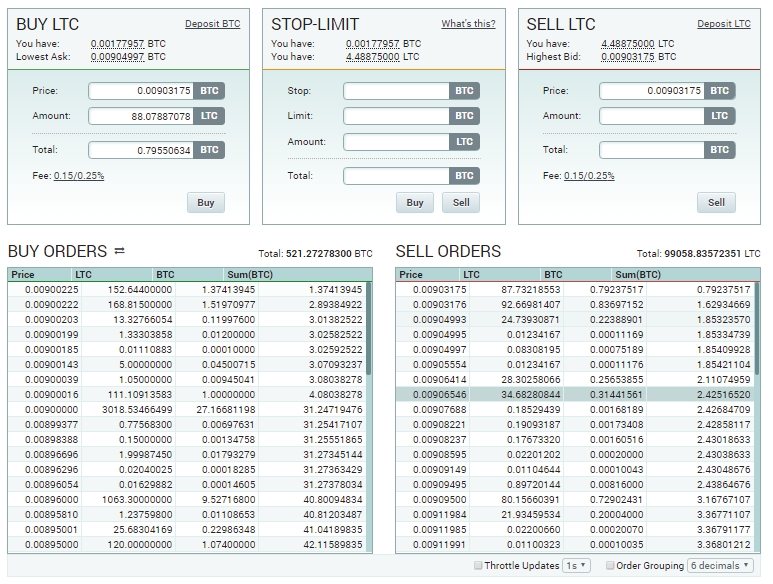Click Buy button in the STOP-LIMIT panel
Screen dimensions: 773x584
click(415, 202)
